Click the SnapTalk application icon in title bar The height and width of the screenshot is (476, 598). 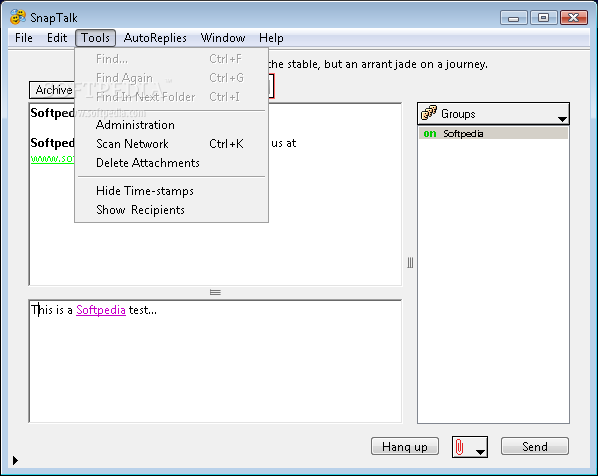pyautogui.click(x=18, y=17)
